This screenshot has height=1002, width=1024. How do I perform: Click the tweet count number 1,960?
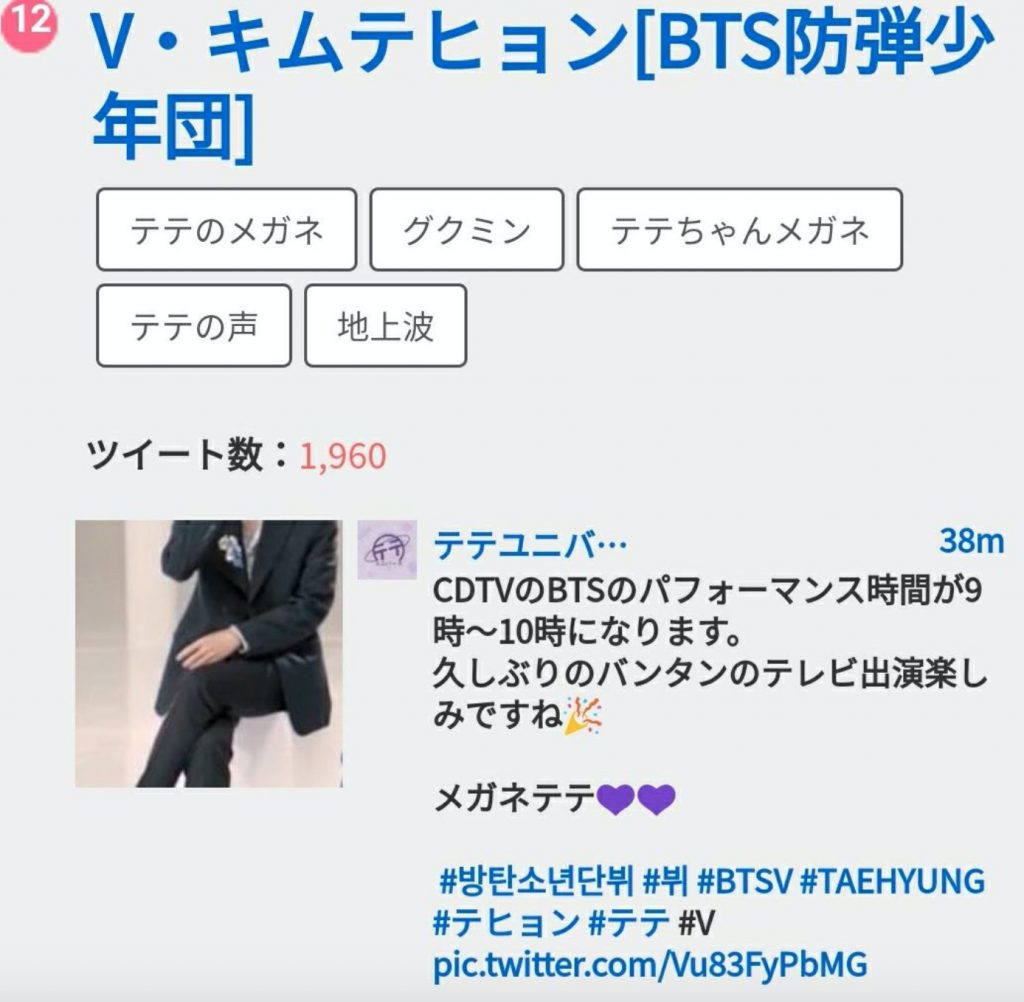(343, 456)
